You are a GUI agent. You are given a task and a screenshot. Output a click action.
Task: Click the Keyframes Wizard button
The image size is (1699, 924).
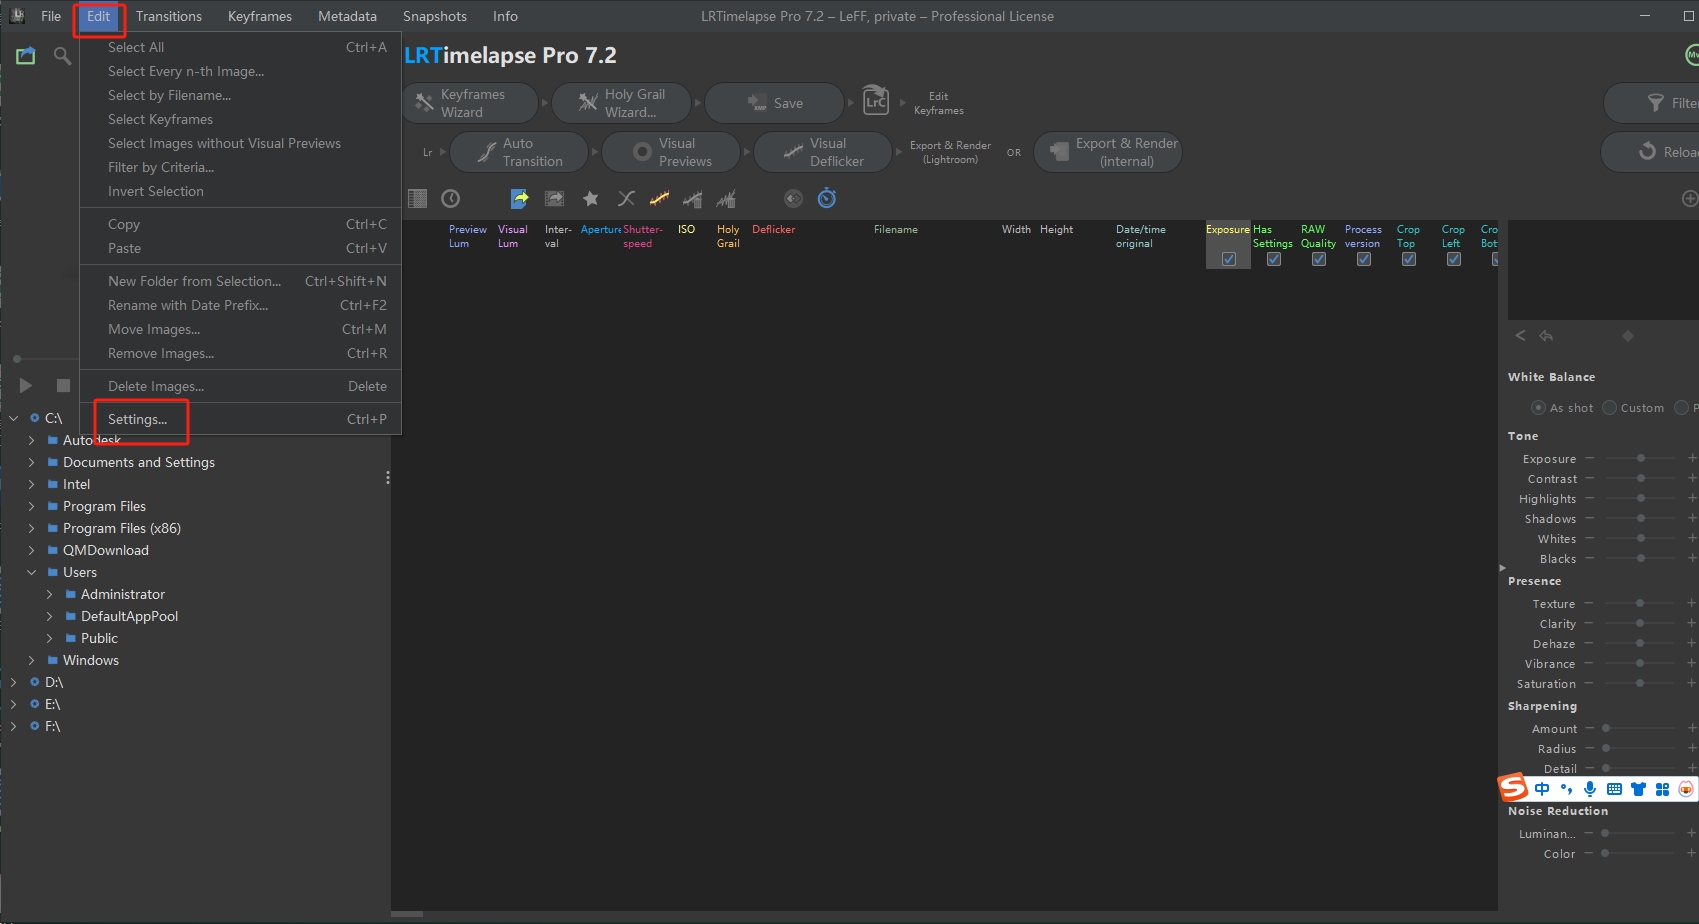[470, 103]
